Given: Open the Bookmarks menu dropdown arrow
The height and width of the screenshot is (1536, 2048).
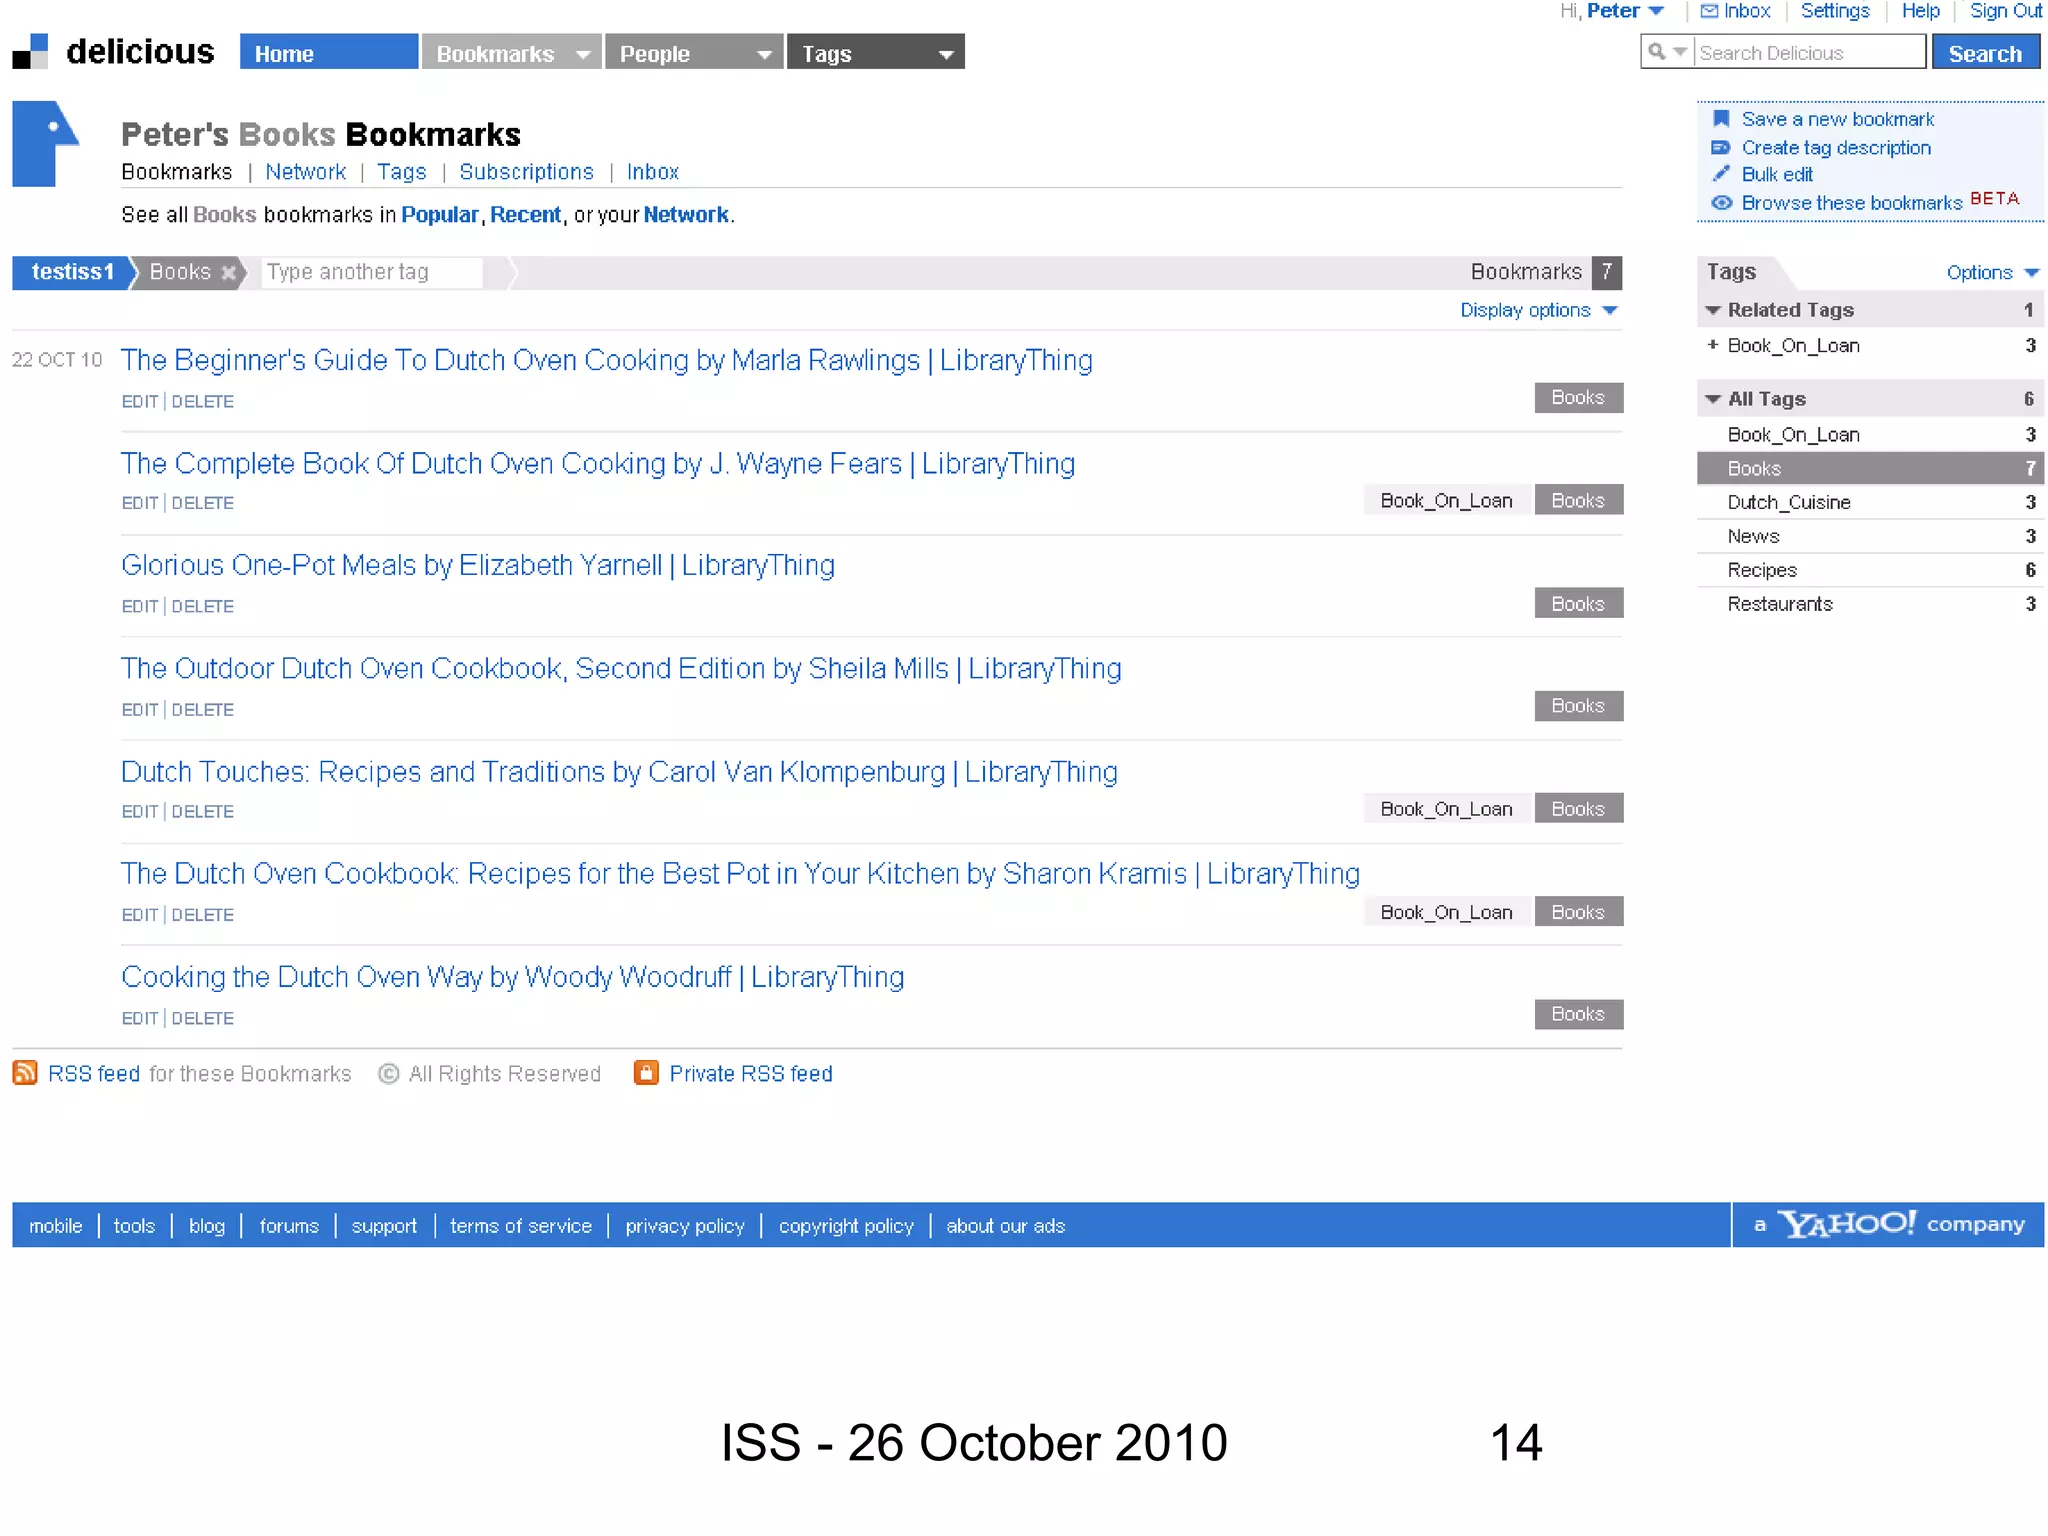Looking at the screenshot, I should click(x=583, y=54).
